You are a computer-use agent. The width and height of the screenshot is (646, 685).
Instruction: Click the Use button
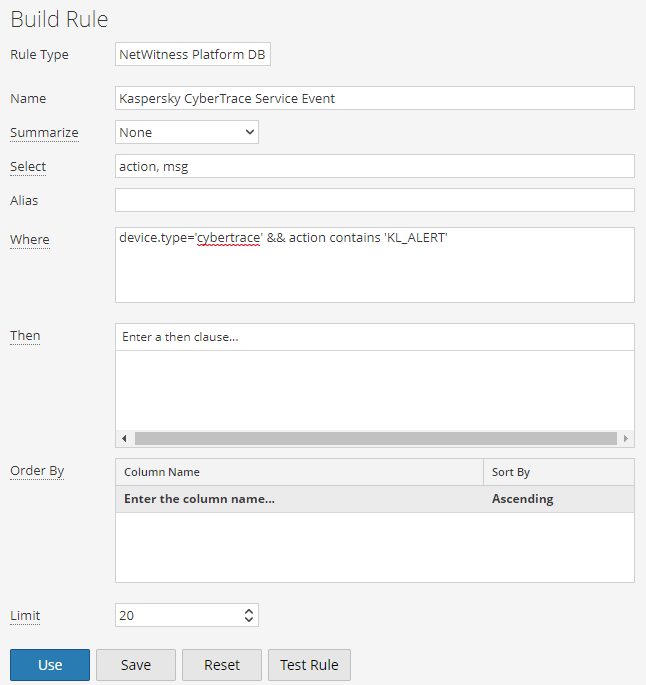coord(50,665)
